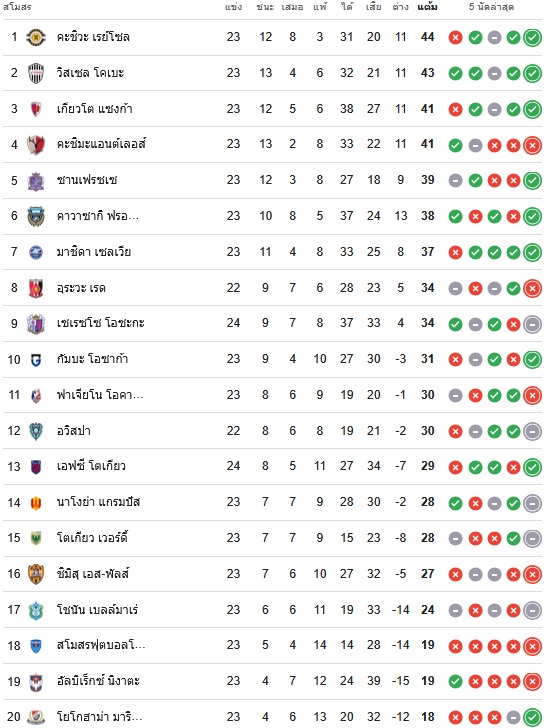Click the Shimizu S-Pulse club crest
The width and height of the screenshot is (549, 728).
coord(36,574)
